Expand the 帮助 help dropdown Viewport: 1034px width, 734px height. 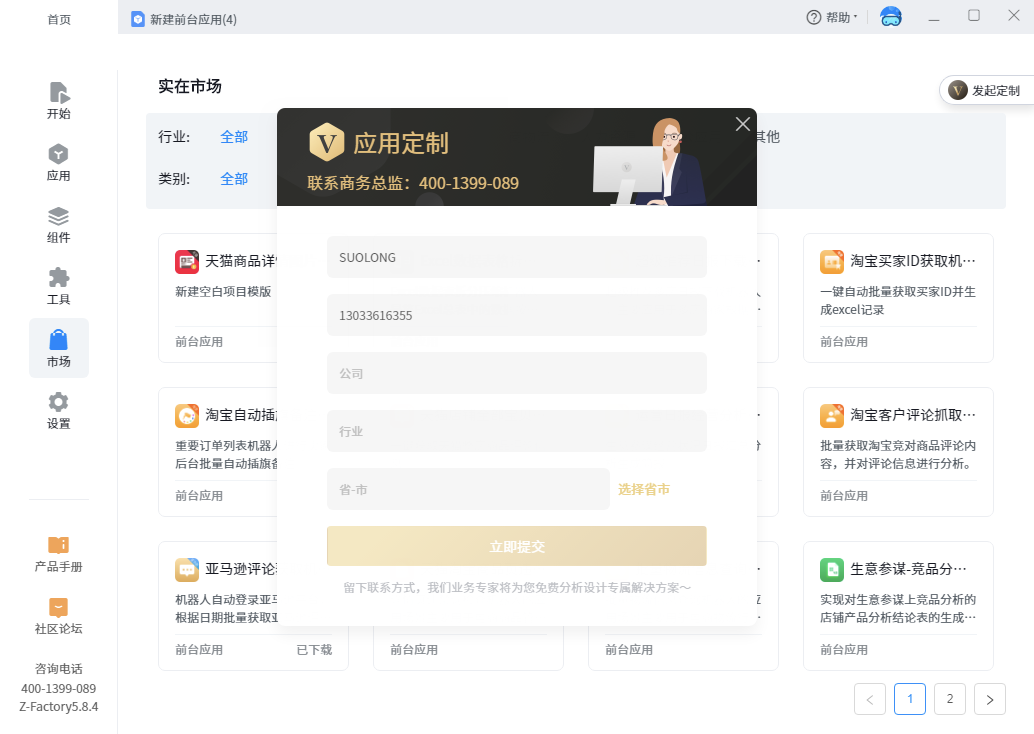pyautogui.click(x=832, y=17)
